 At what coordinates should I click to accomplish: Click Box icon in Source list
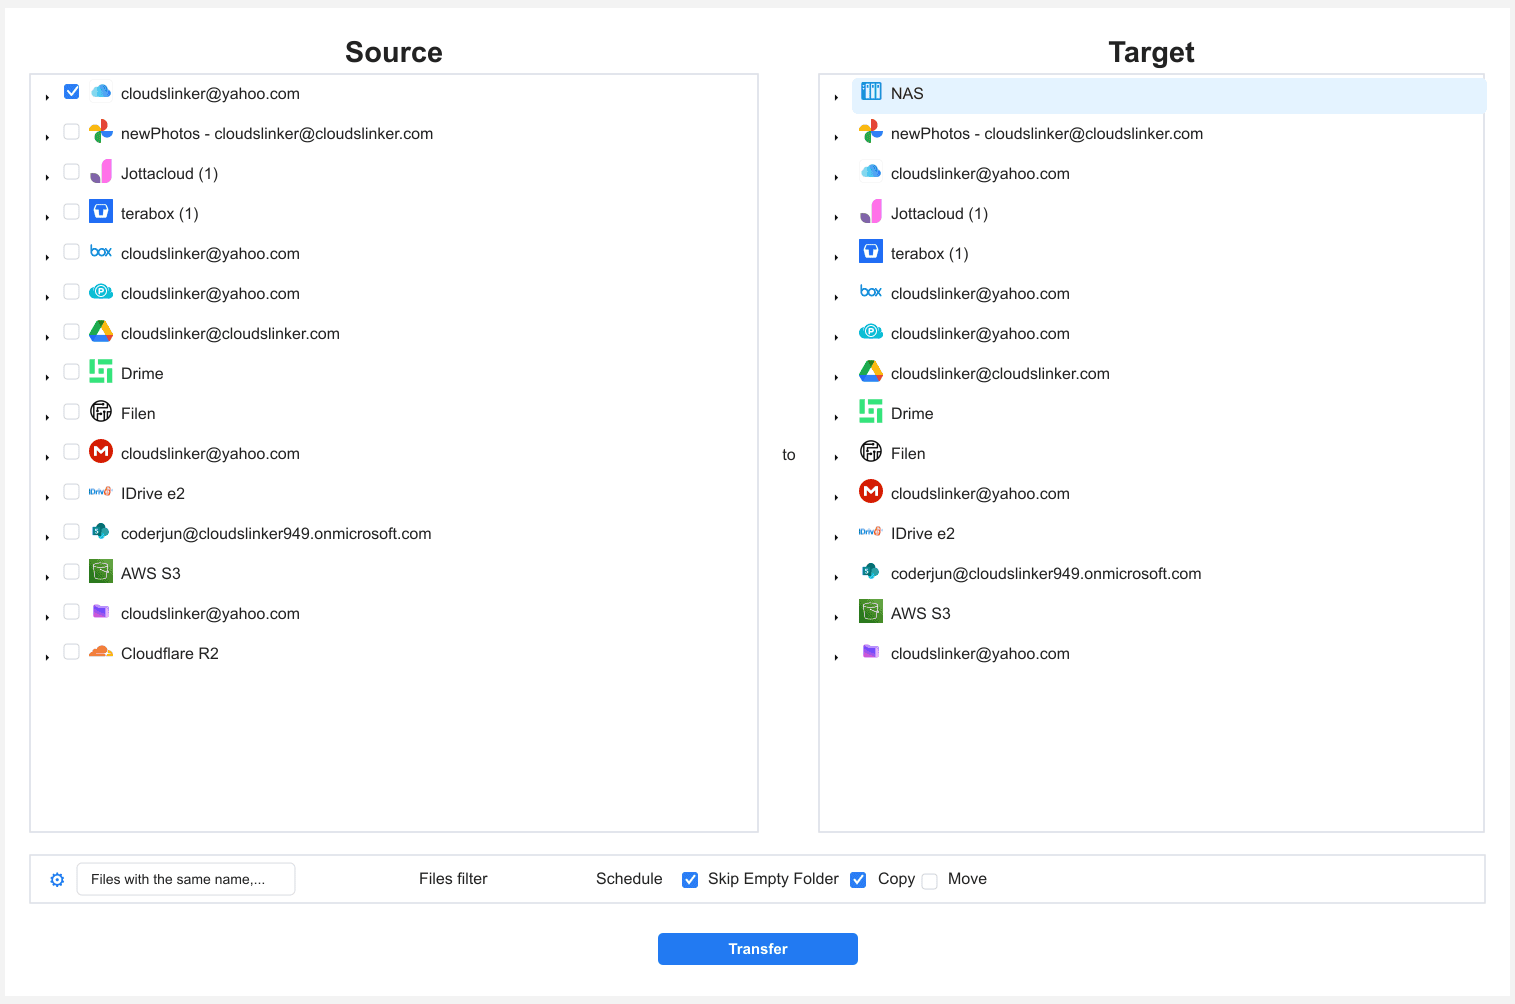pyautogui.click(x=101, y=252)
